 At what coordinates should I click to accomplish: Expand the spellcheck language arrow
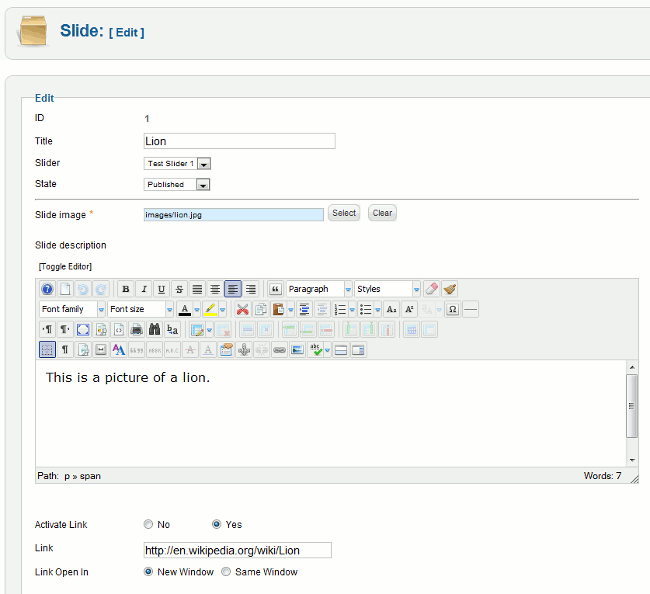click(x=327, y=350)
